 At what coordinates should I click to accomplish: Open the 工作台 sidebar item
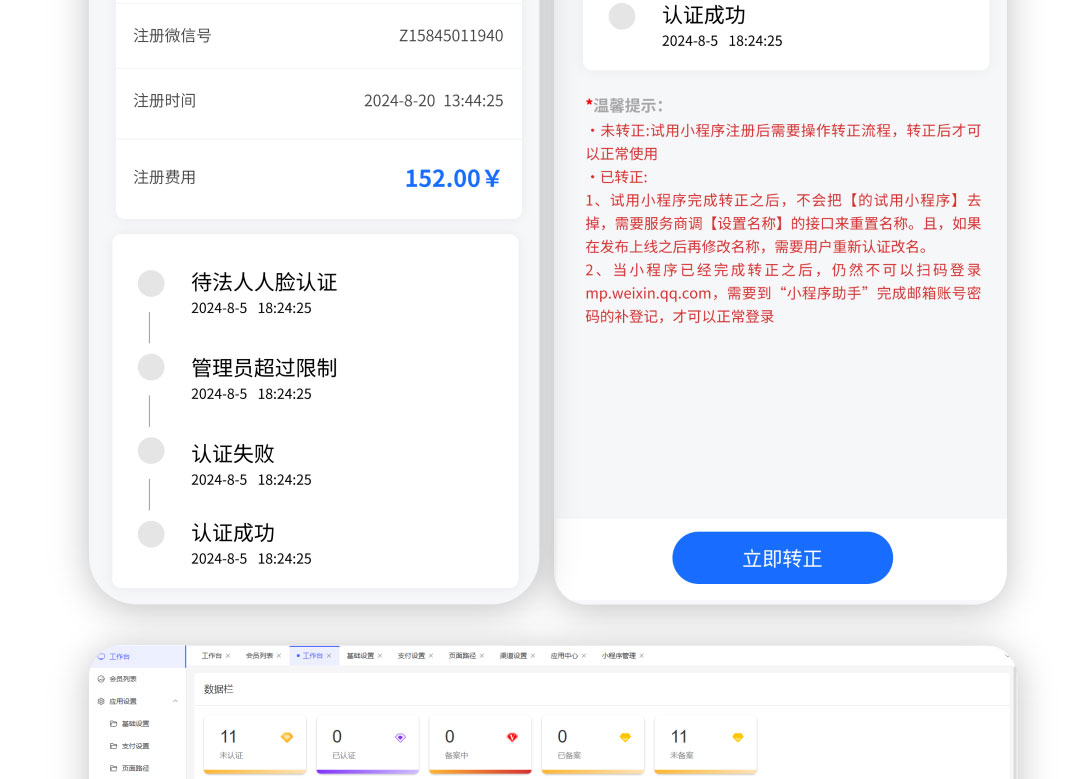pos(119,657)
